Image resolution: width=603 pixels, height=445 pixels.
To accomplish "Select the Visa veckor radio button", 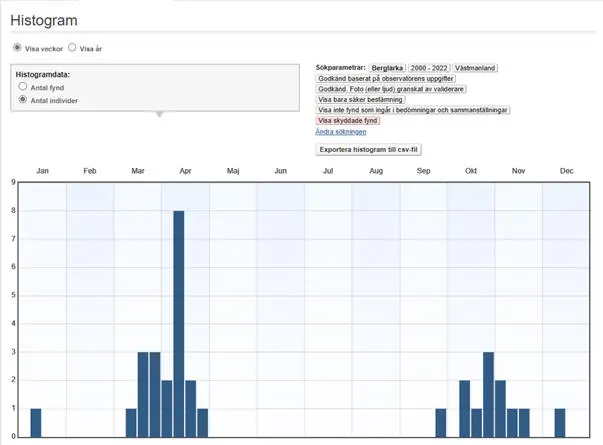I will click(x=17, y=47).
